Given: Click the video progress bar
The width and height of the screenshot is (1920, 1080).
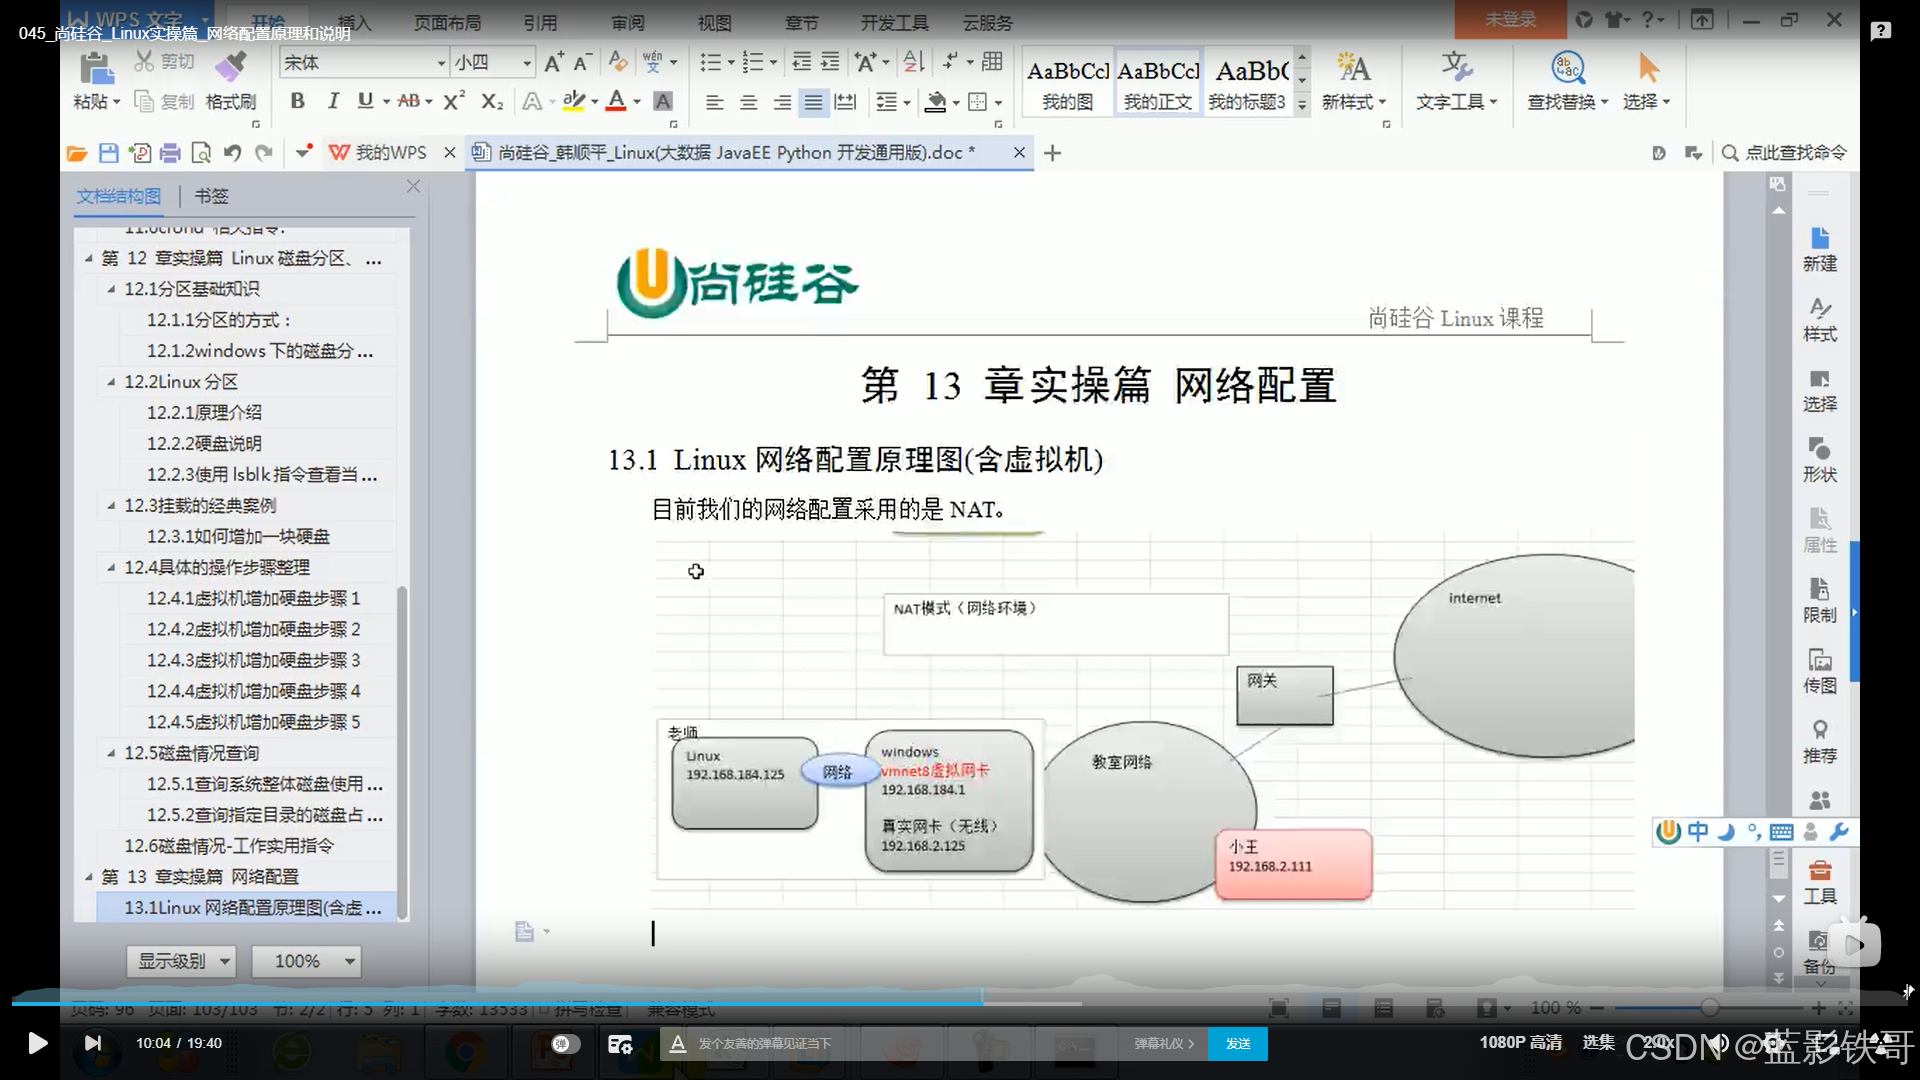Looking at the screenshot, I should click(600, 1002).
